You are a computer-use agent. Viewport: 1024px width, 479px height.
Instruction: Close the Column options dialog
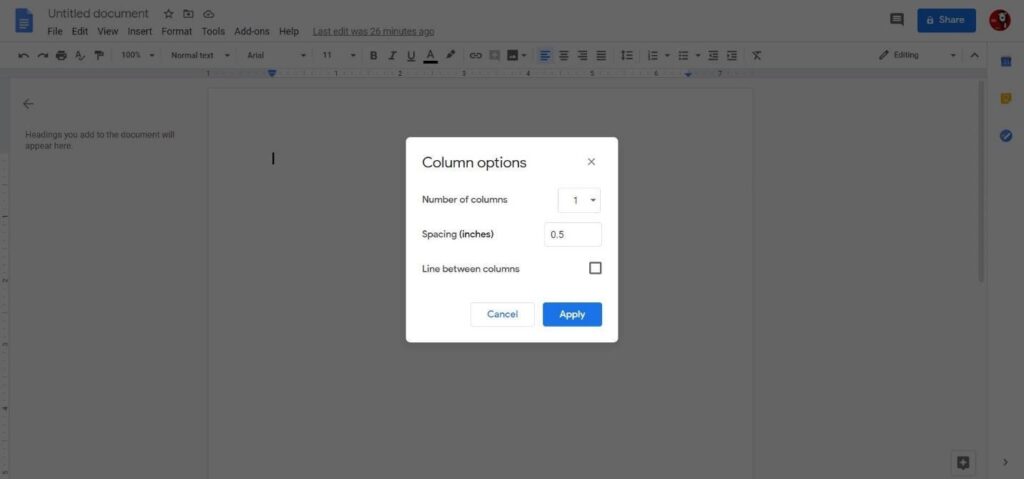tap(591, 162)
